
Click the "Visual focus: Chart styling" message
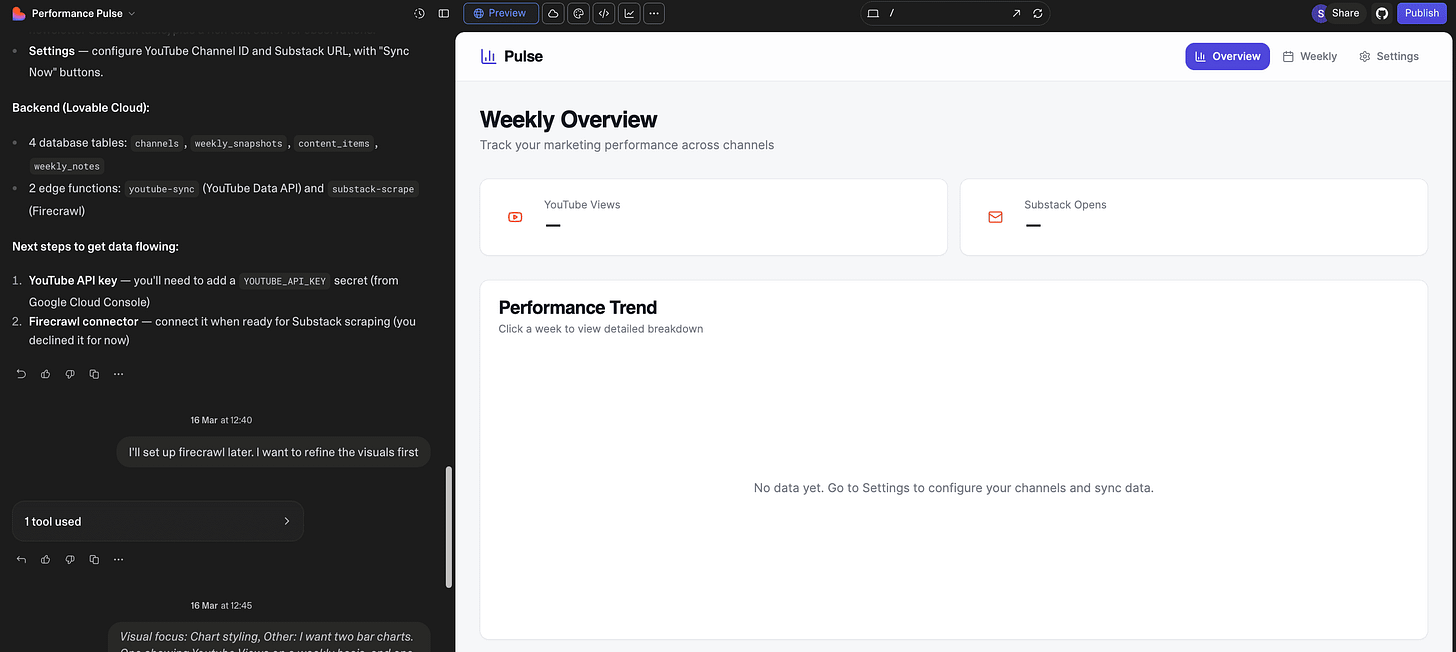point(269,637)
